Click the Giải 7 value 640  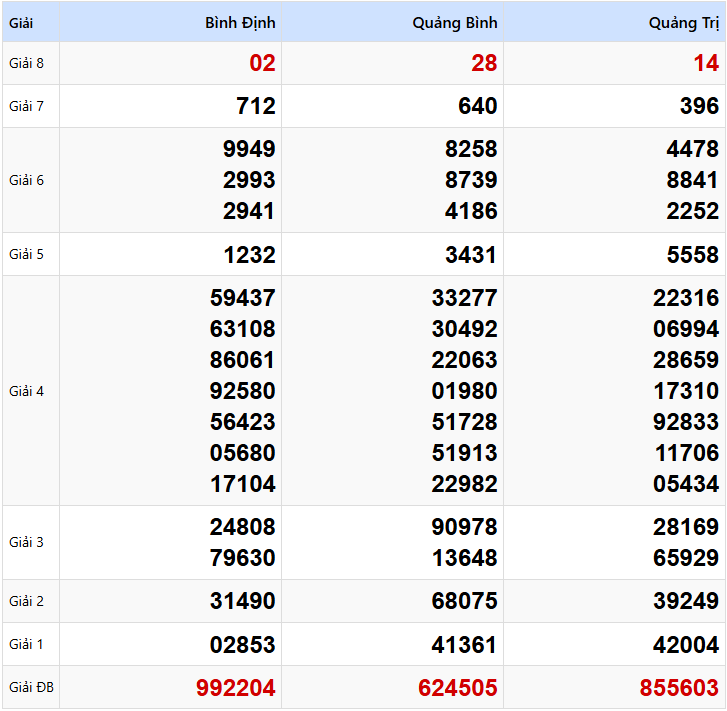[x=478, y=106]
